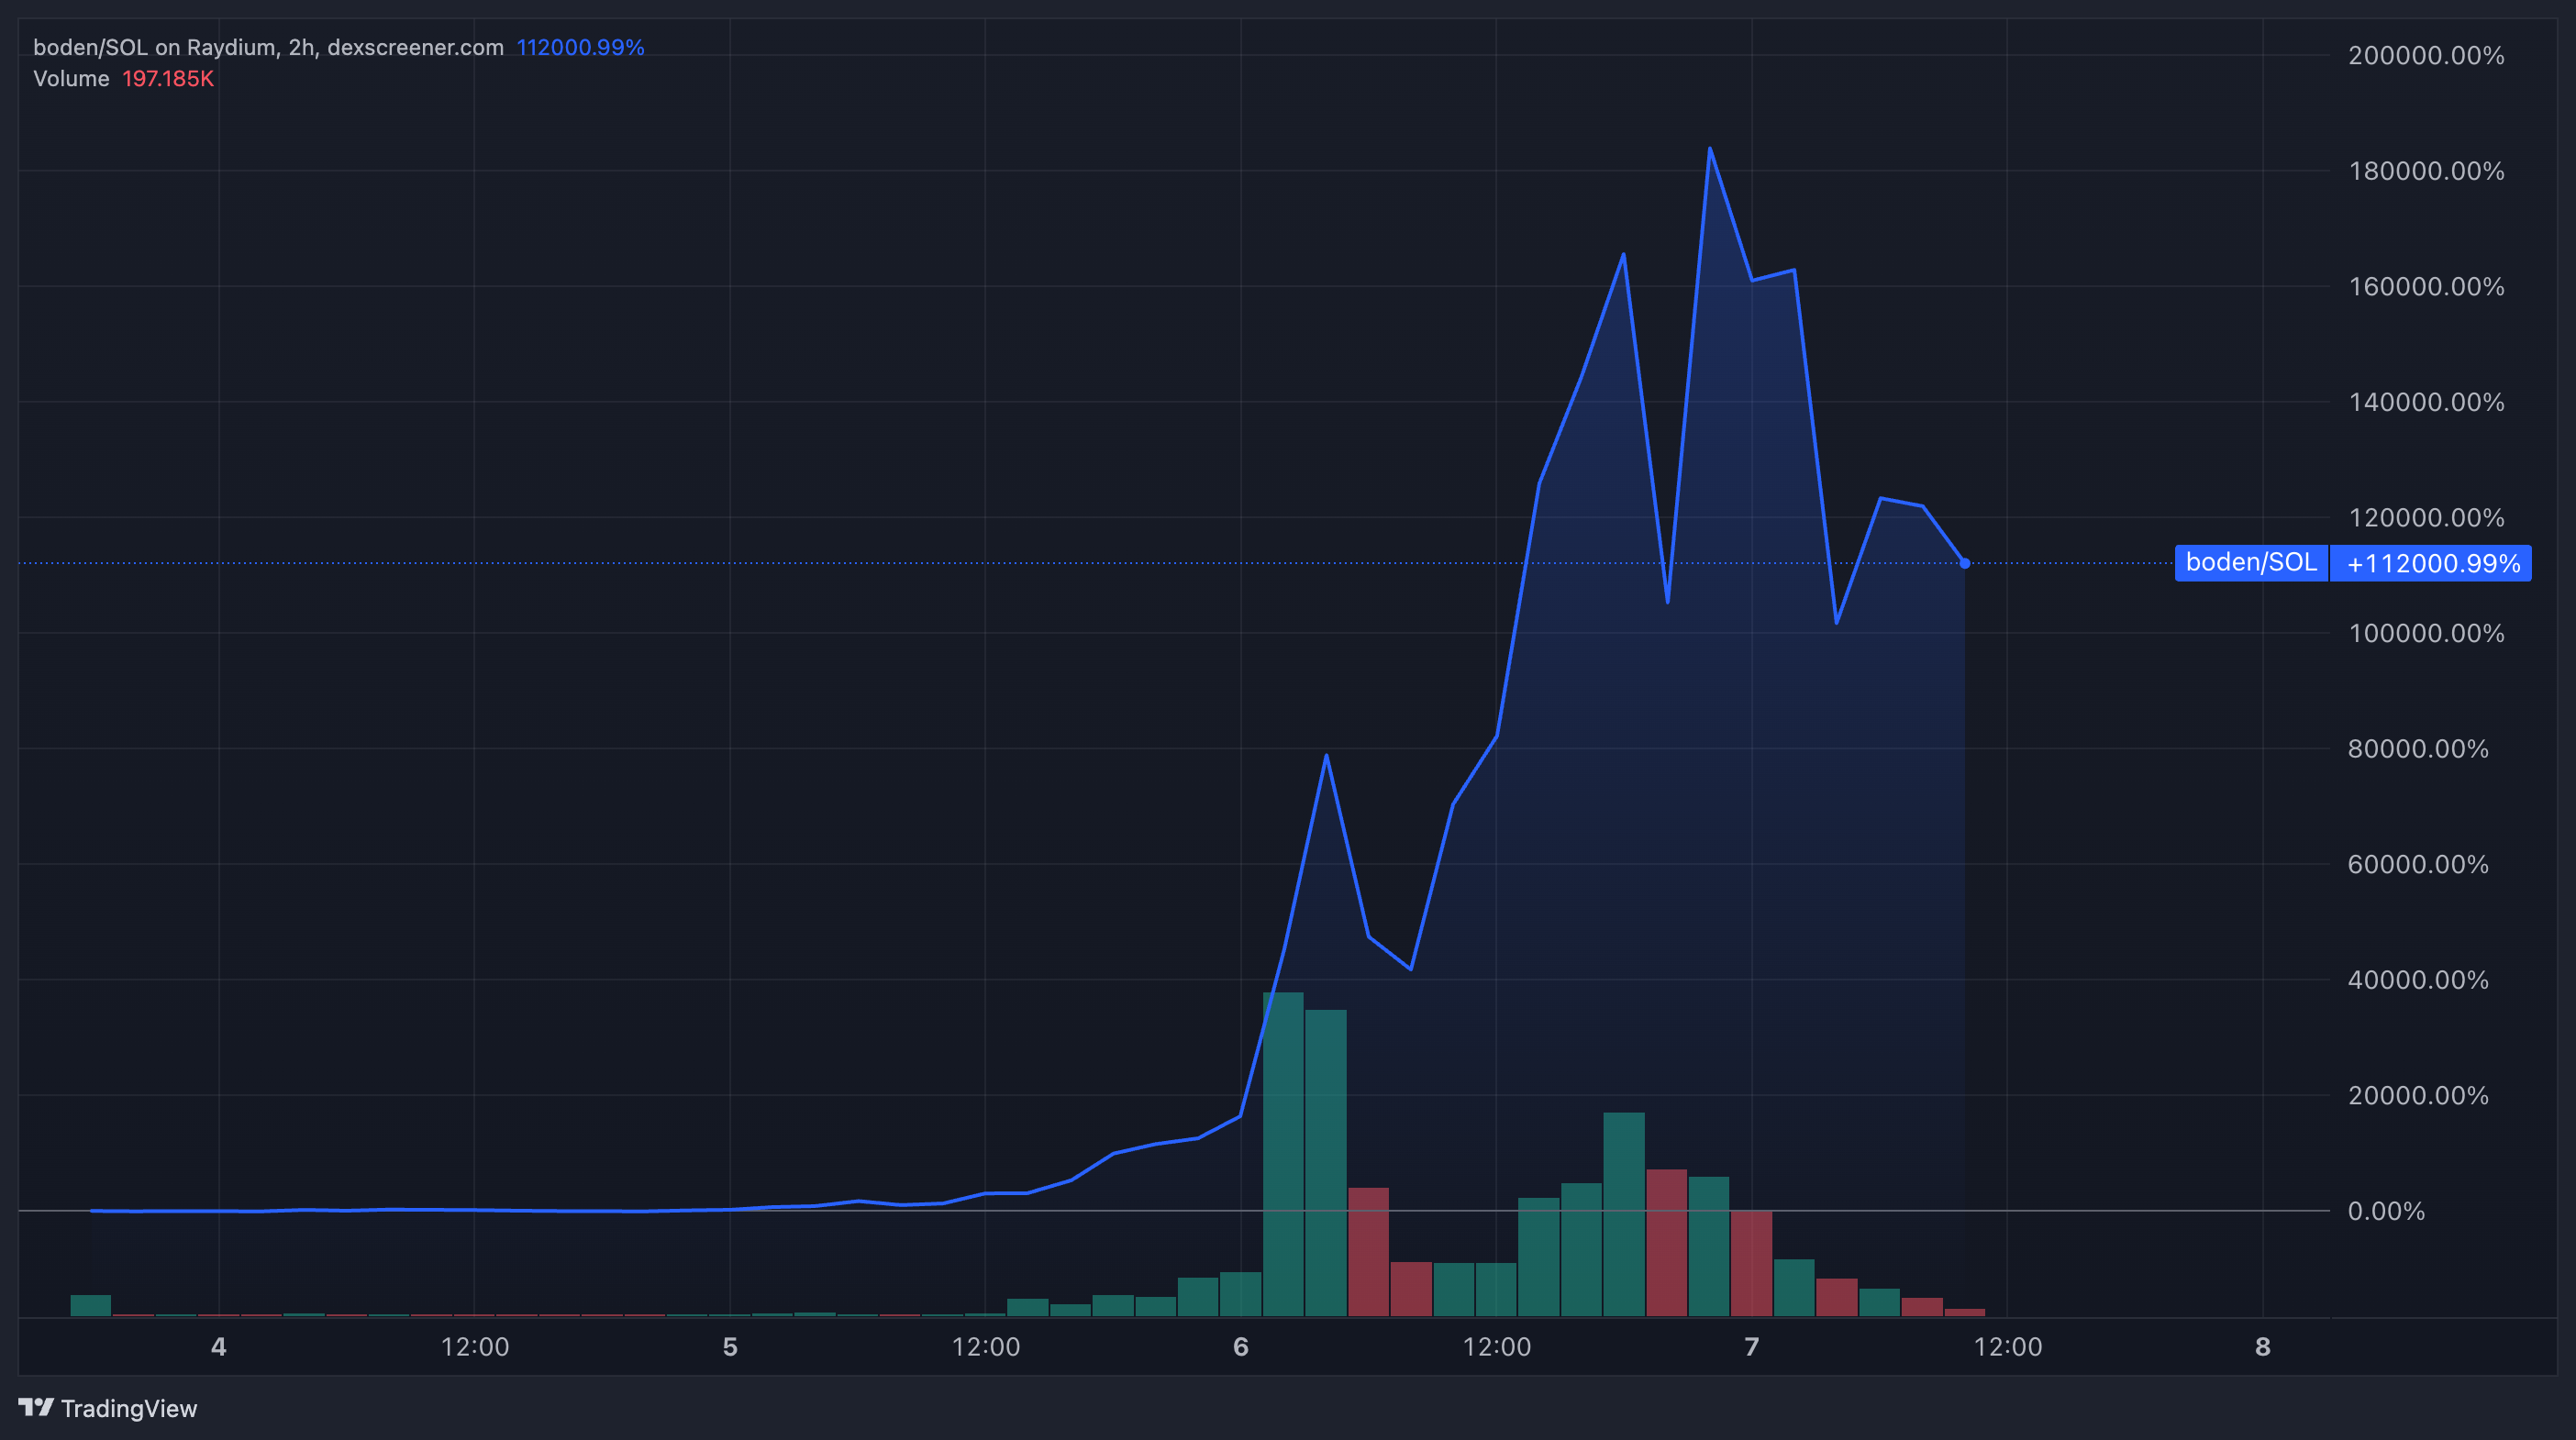Click the first red volume bar after day 6
Viewport: 2576px width, 1440px height.
tap(1368, 1250)
